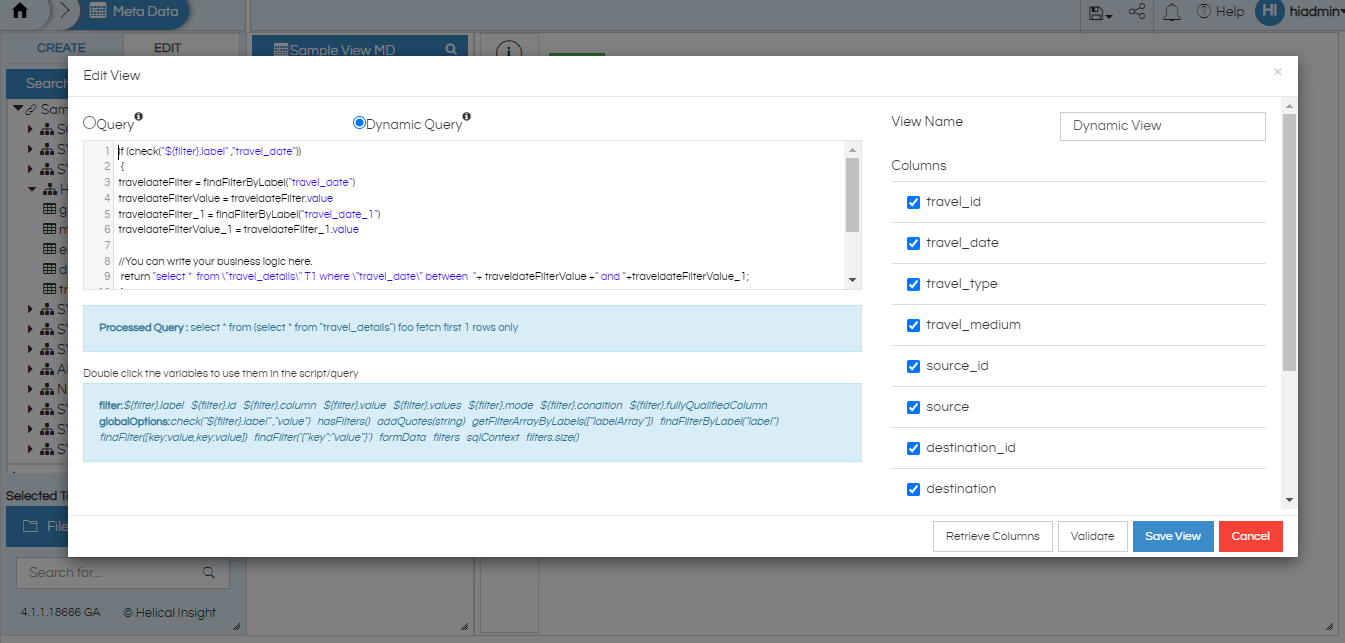Viewport: 1345px width, 643px height.
Task: Click the Cancel button
Action: 1250,536
